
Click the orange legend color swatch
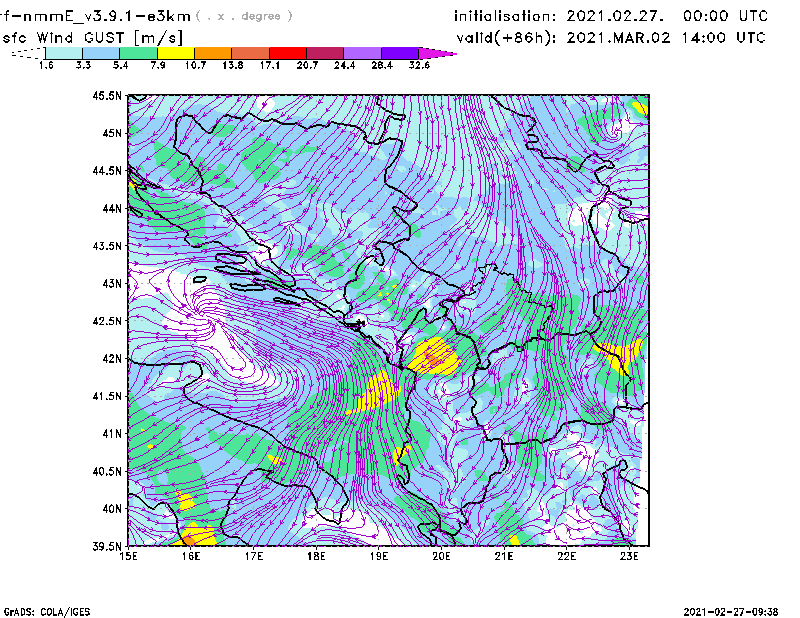tap(213, 53)
